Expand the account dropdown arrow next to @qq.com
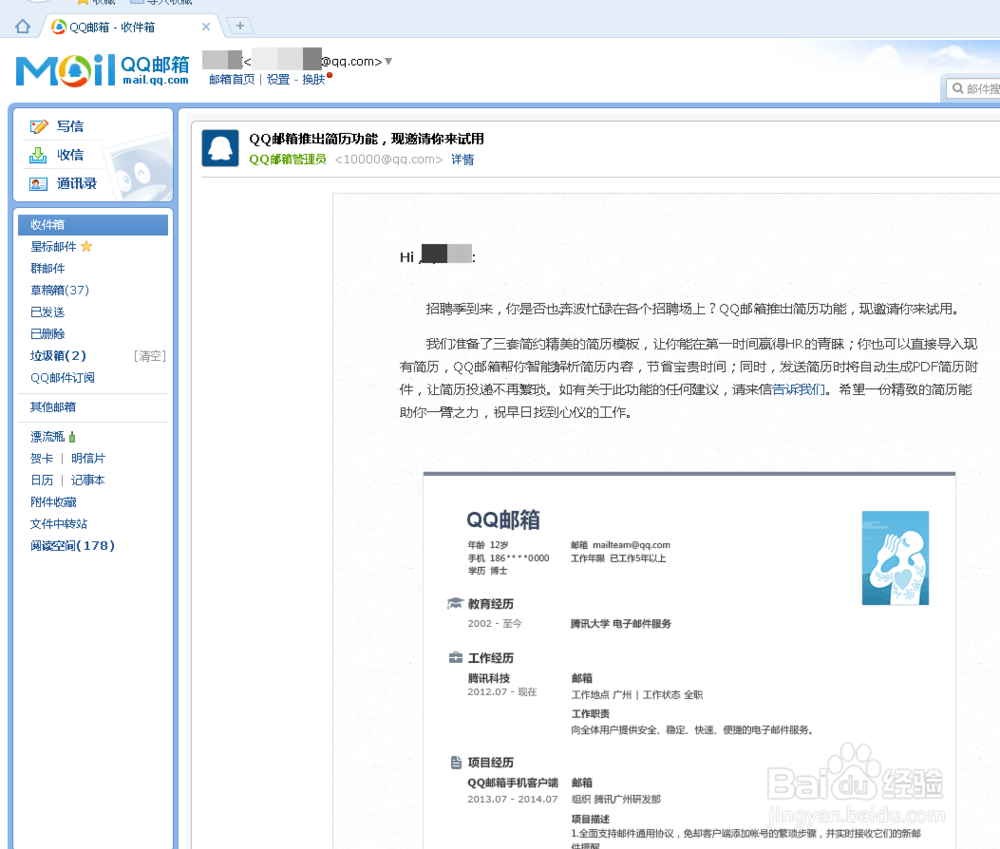The width and height of the screenshot is (1000, 849). [x=388, y=61]
